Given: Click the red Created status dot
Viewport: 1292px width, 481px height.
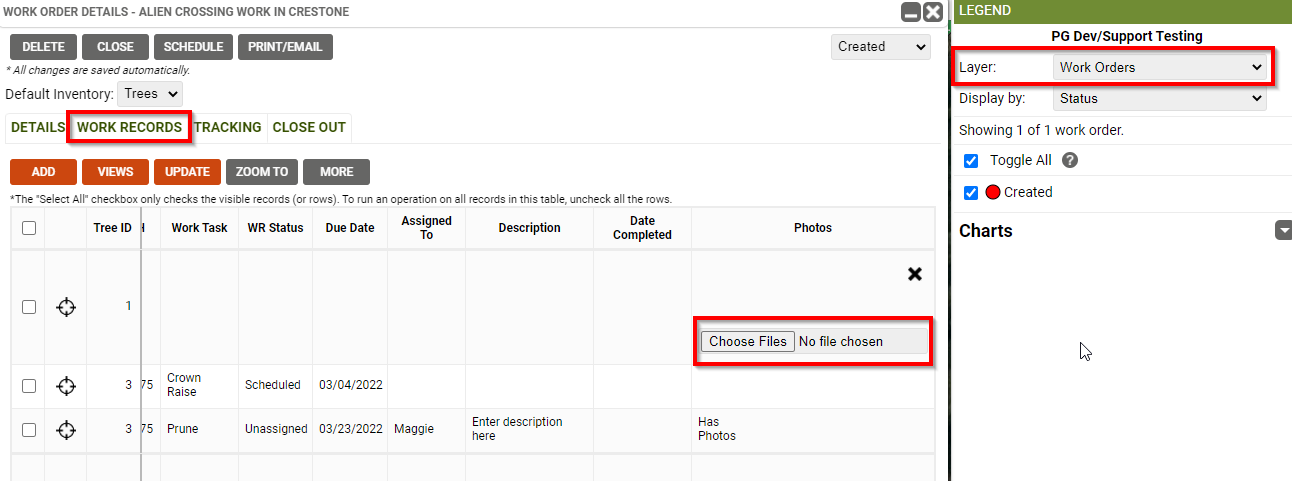Looking at the screenshot, I should [x=993, y=192].
